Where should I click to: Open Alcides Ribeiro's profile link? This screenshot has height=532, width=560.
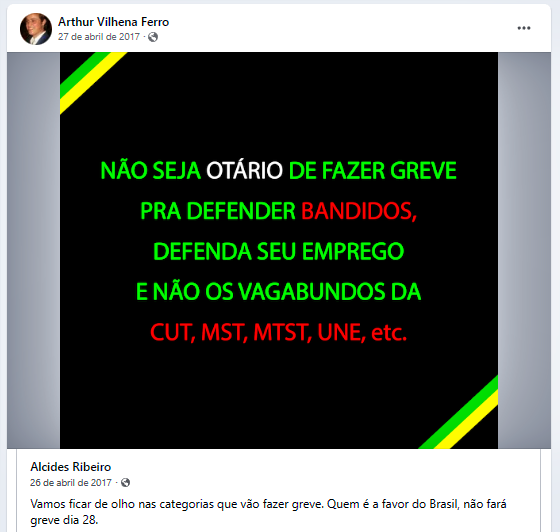point(71,467)
